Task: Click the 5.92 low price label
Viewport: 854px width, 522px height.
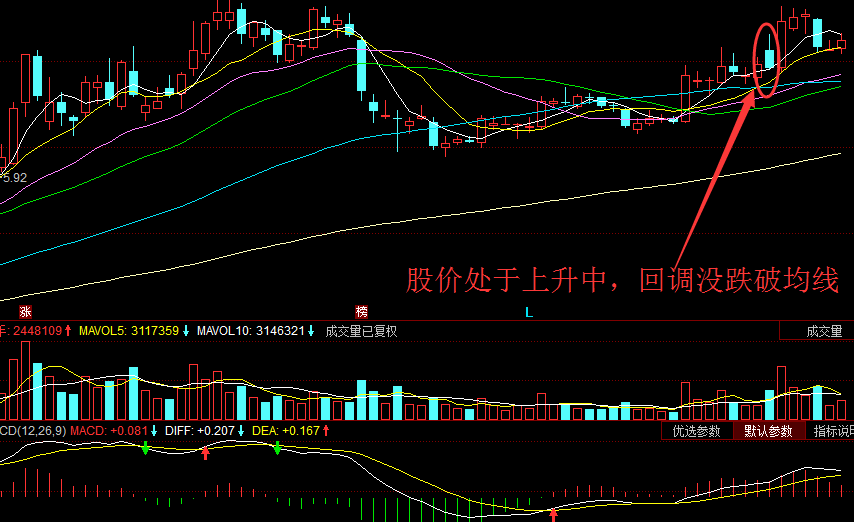Action: (x=15, y=178)
